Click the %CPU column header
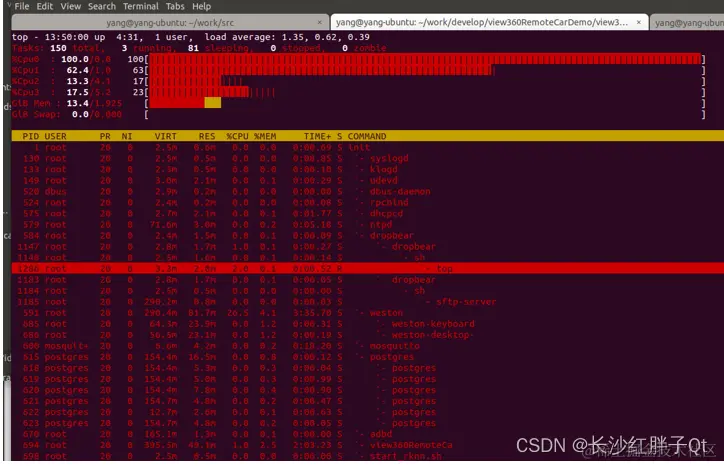724x466 pixels. point(237,136)
